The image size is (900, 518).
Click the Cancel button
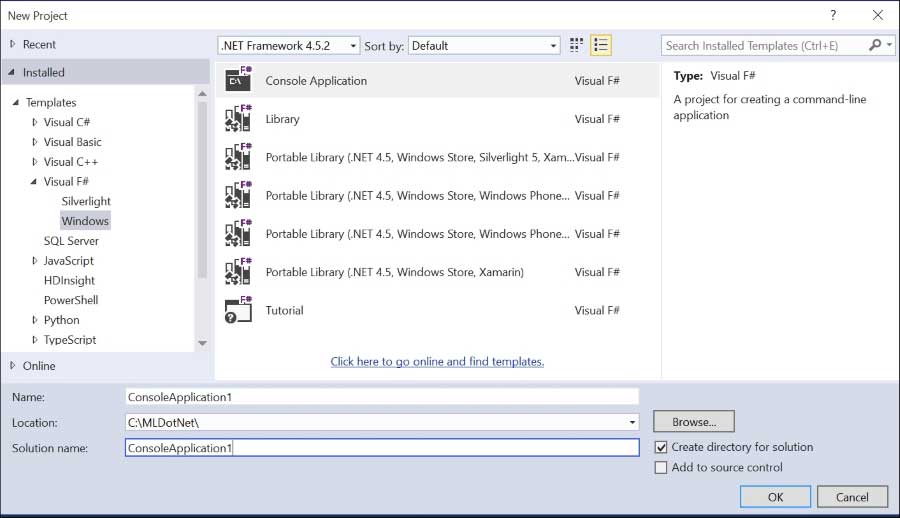[x=852, y=497]
